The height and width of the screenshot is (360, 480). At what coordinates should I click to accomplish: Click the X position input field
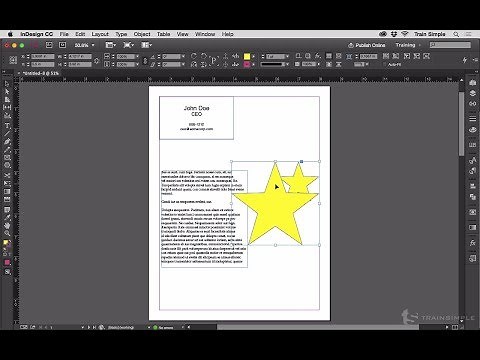(43, 57)
